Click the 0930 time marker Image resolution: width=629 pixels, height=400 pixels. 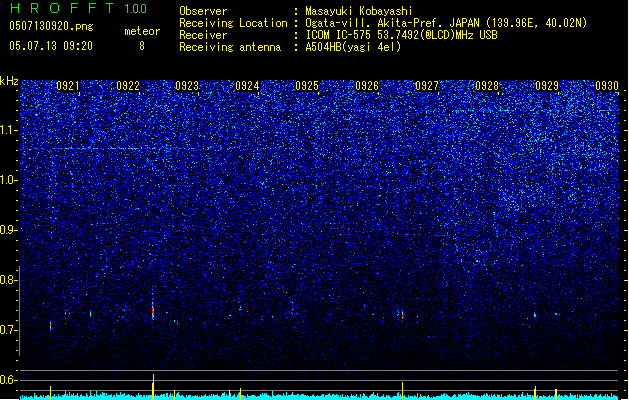(x=607, y=85)
